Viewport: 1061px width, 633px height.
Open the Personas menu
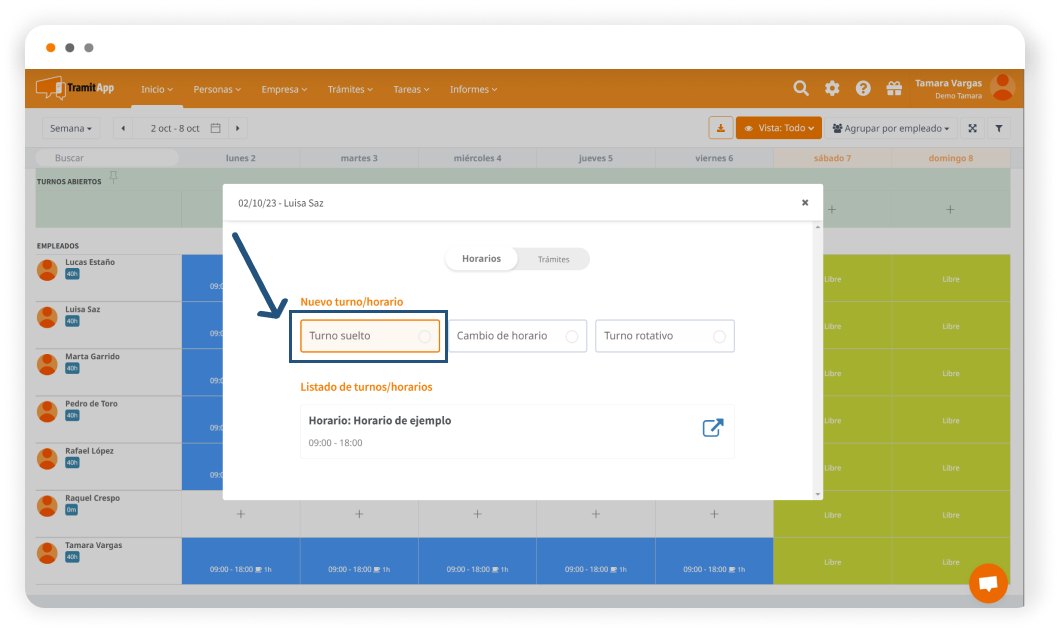point(217,89)
